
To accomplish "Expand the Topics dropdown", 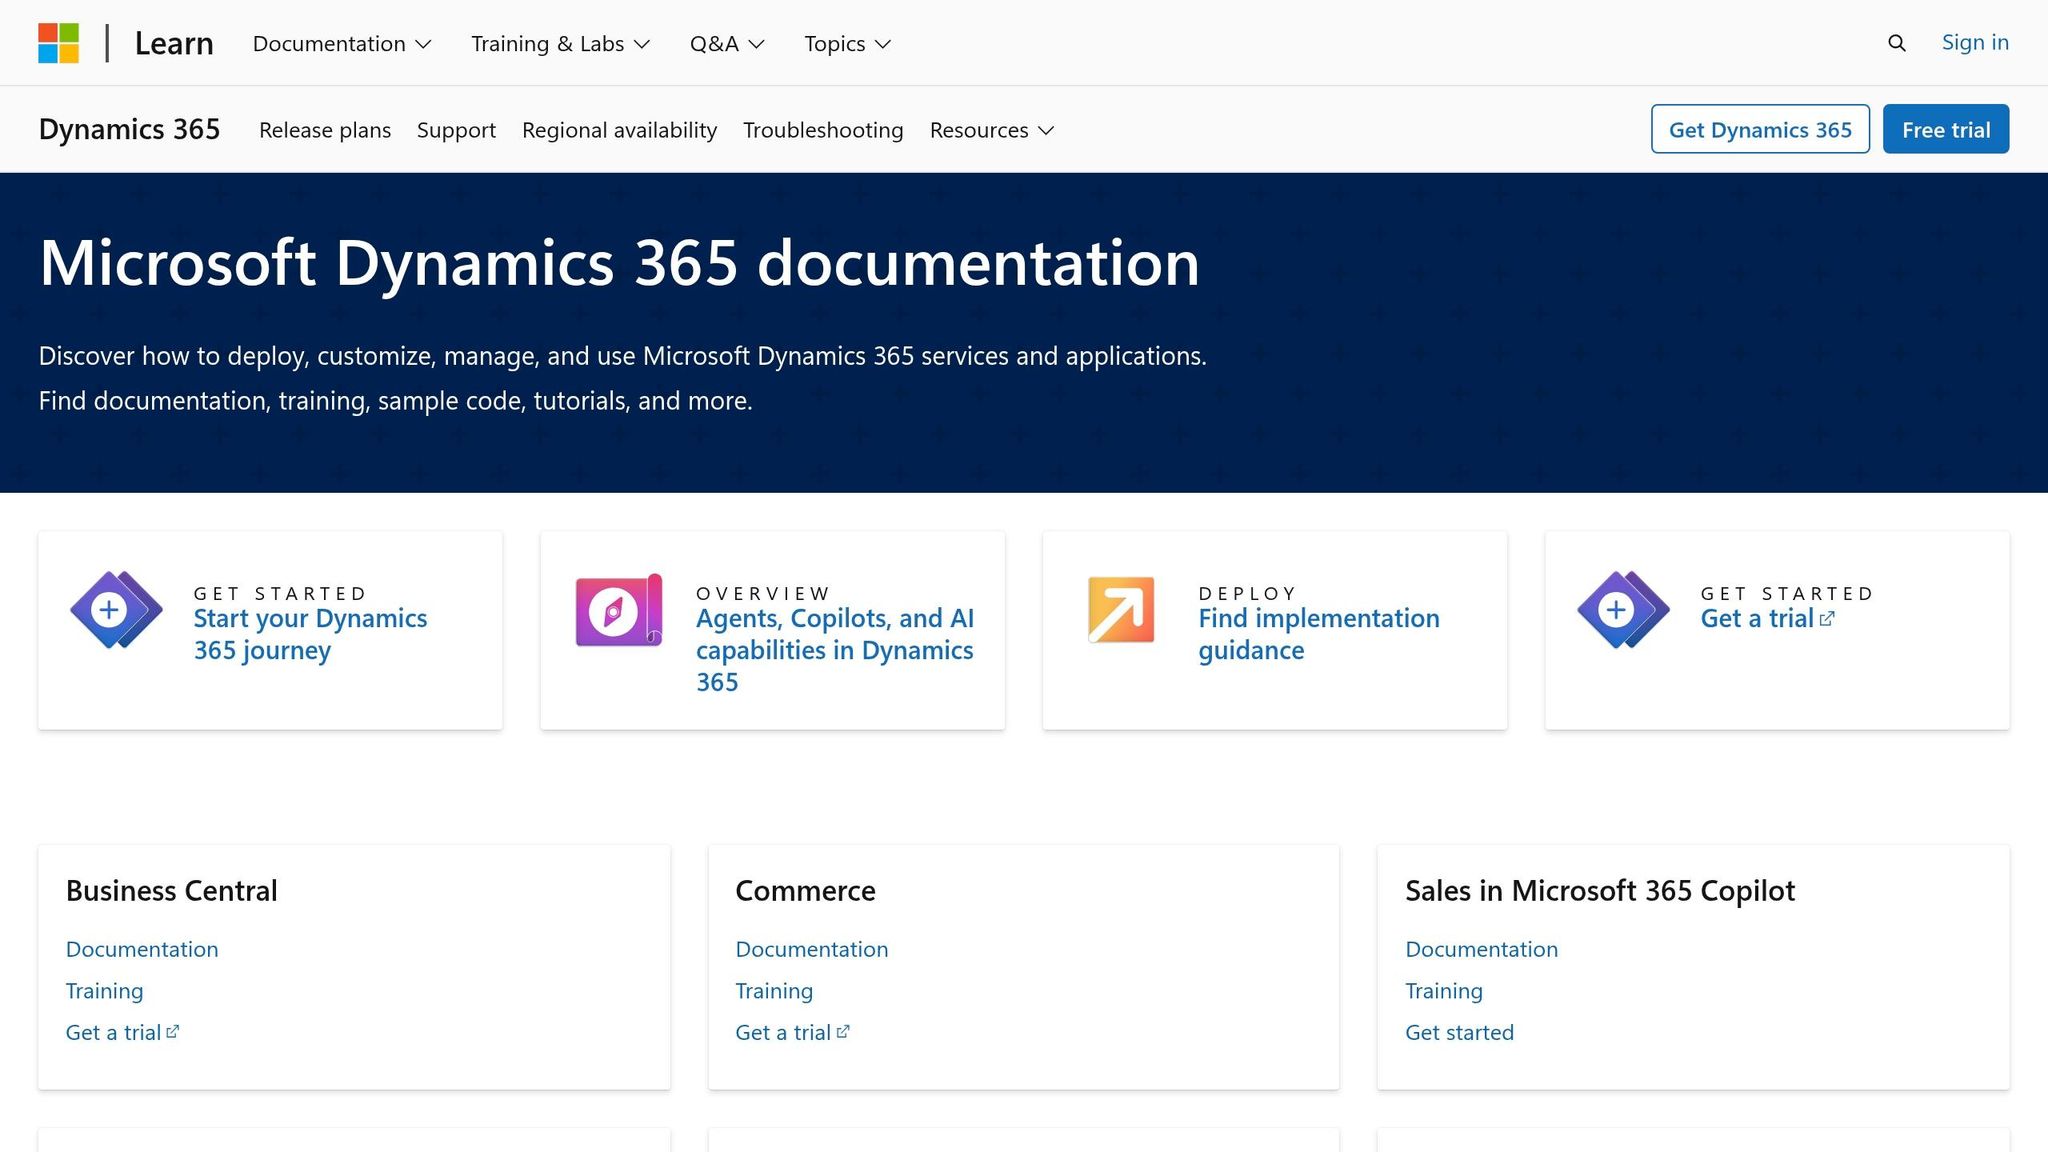I will pos(847,43).
